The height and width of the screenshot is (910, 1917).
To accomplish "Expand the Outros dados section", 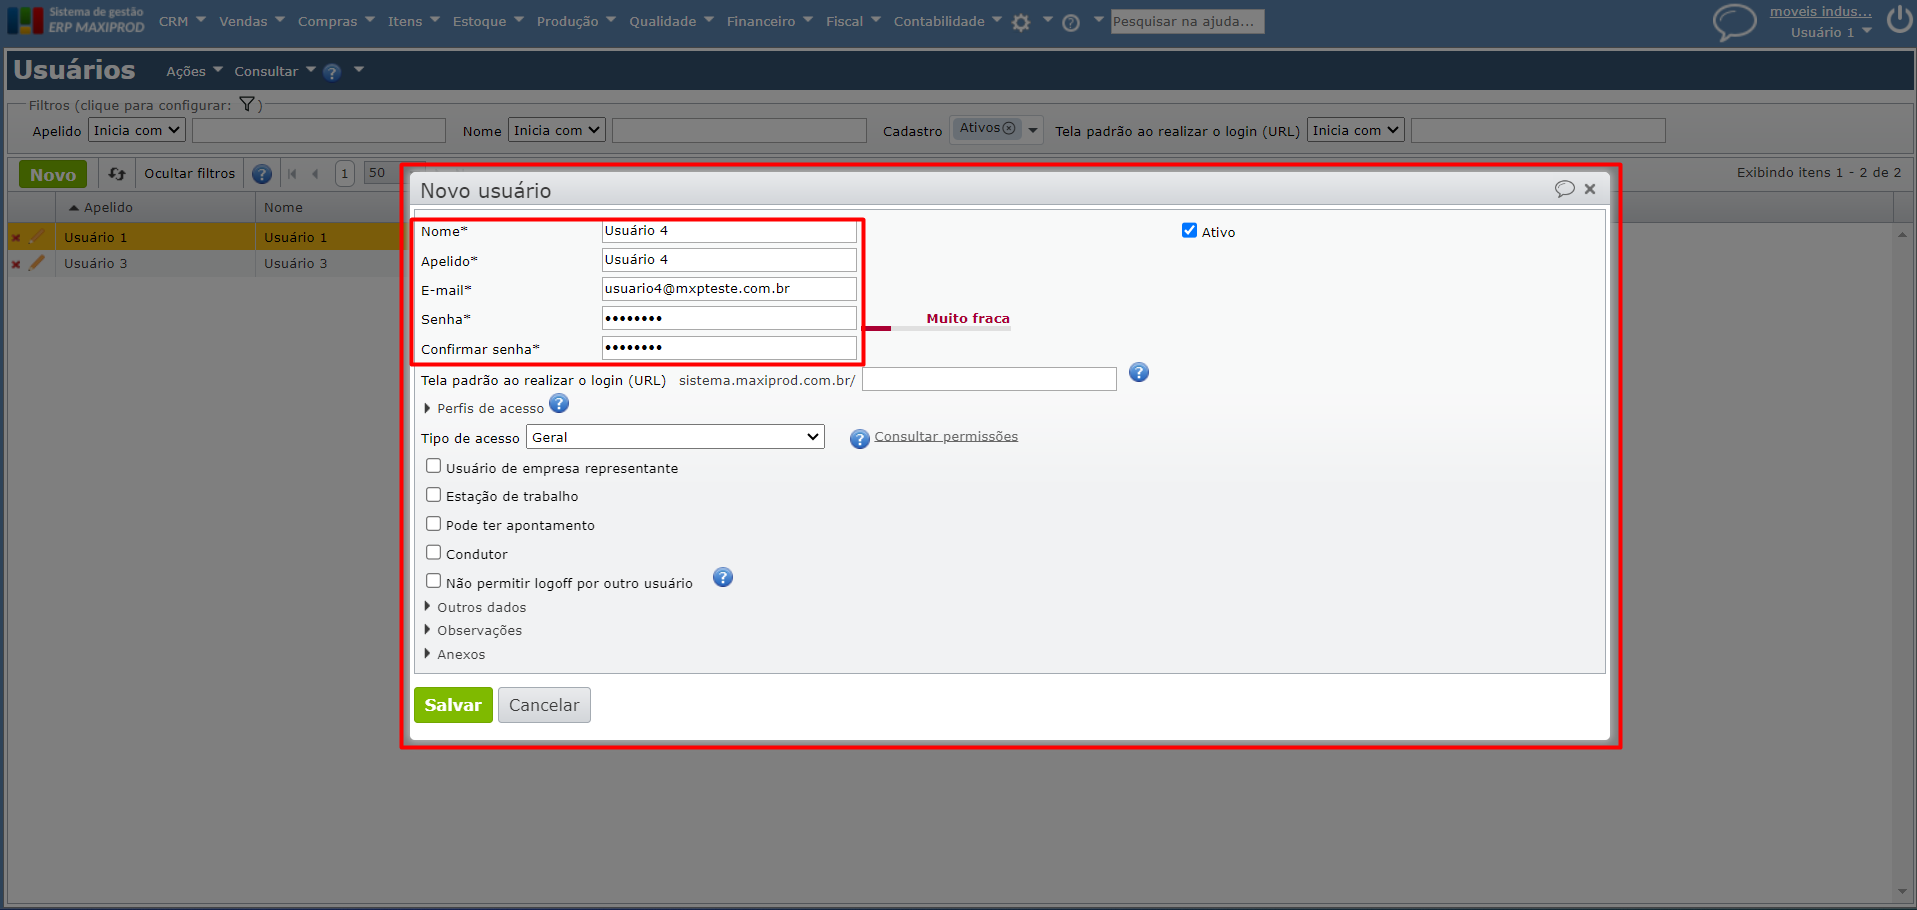I will 480,607.
